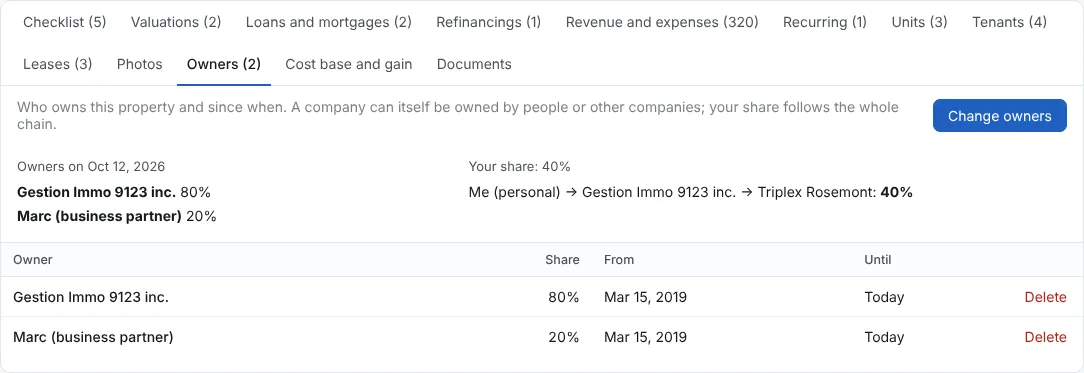Image resolution: width=1084 pixels, height=373 pixels.
Task: Click Mar 15, 2019 in the Marc row
Action: point(645,337)
